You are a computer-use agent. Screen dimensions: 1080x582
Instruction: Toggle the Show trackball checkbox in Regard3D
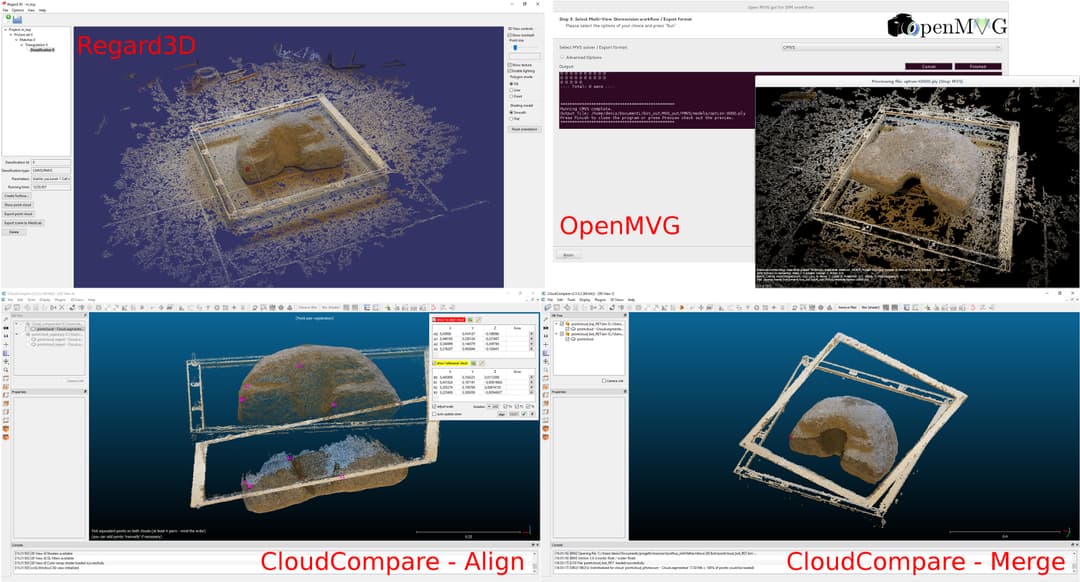click(510, 37)
